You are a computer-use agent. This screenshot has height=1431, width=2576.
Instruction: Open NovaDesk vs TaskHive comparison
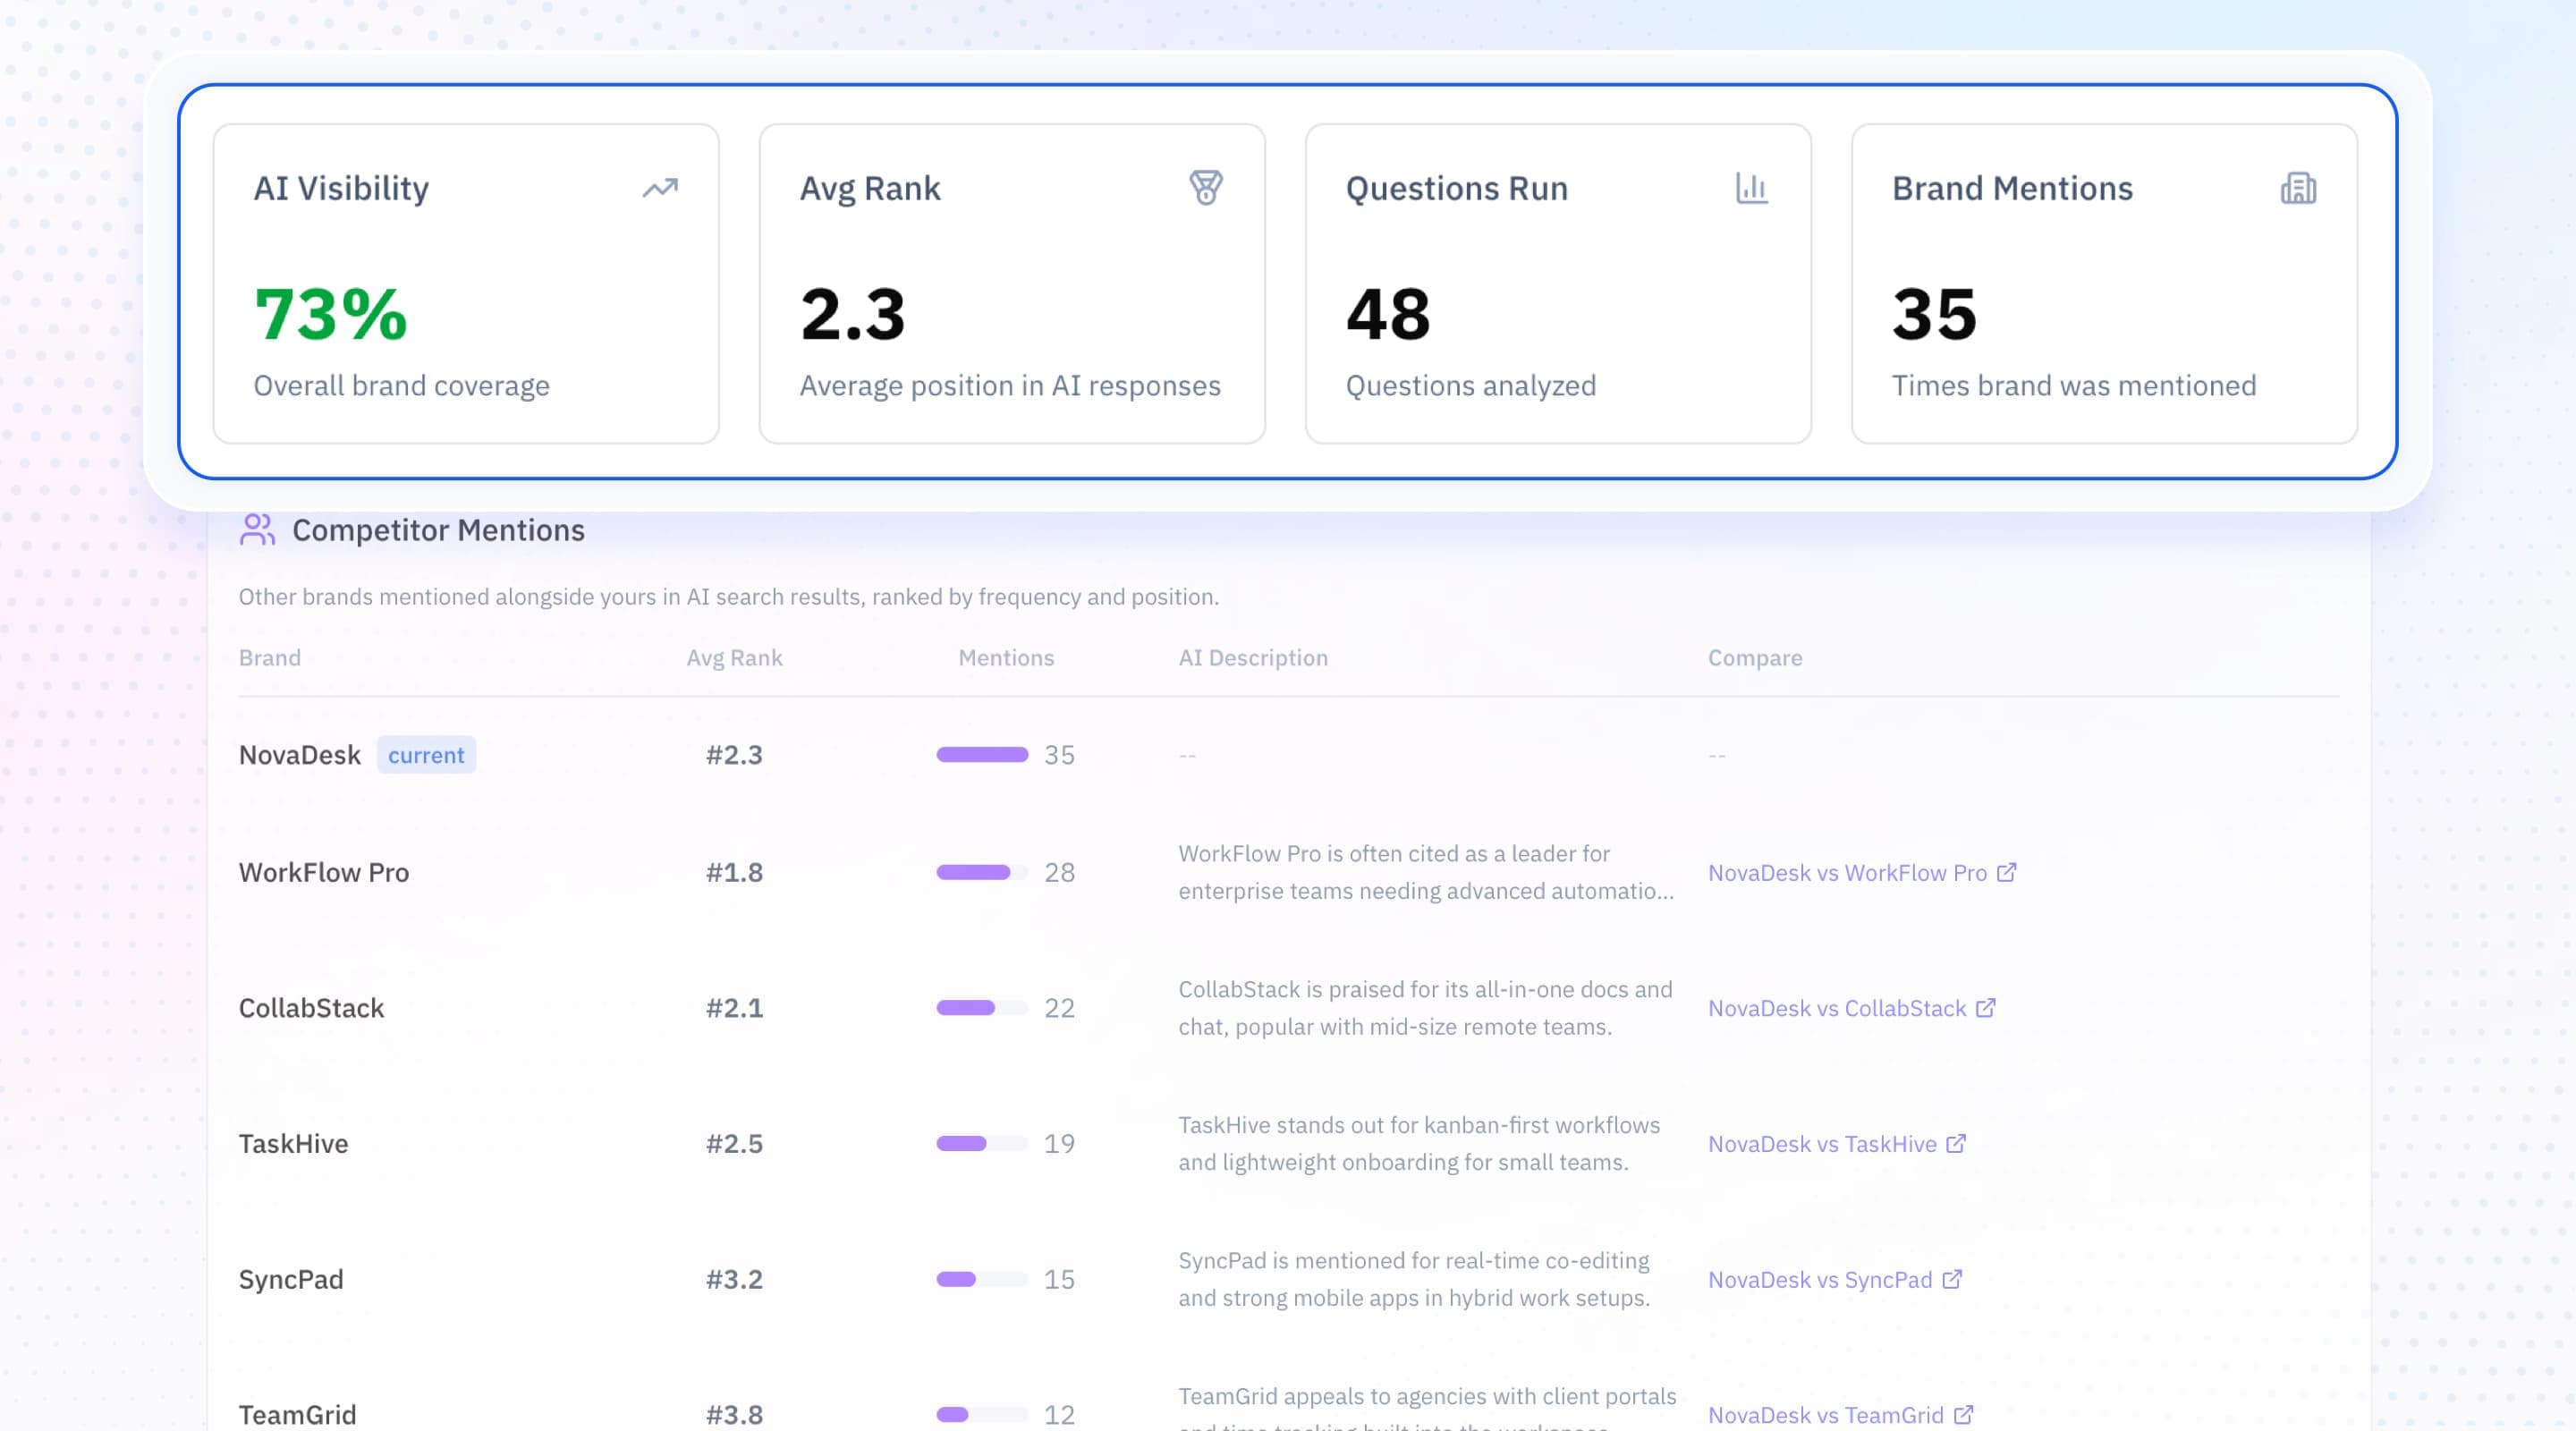pyautogui.click(x=1822, y=1144)
